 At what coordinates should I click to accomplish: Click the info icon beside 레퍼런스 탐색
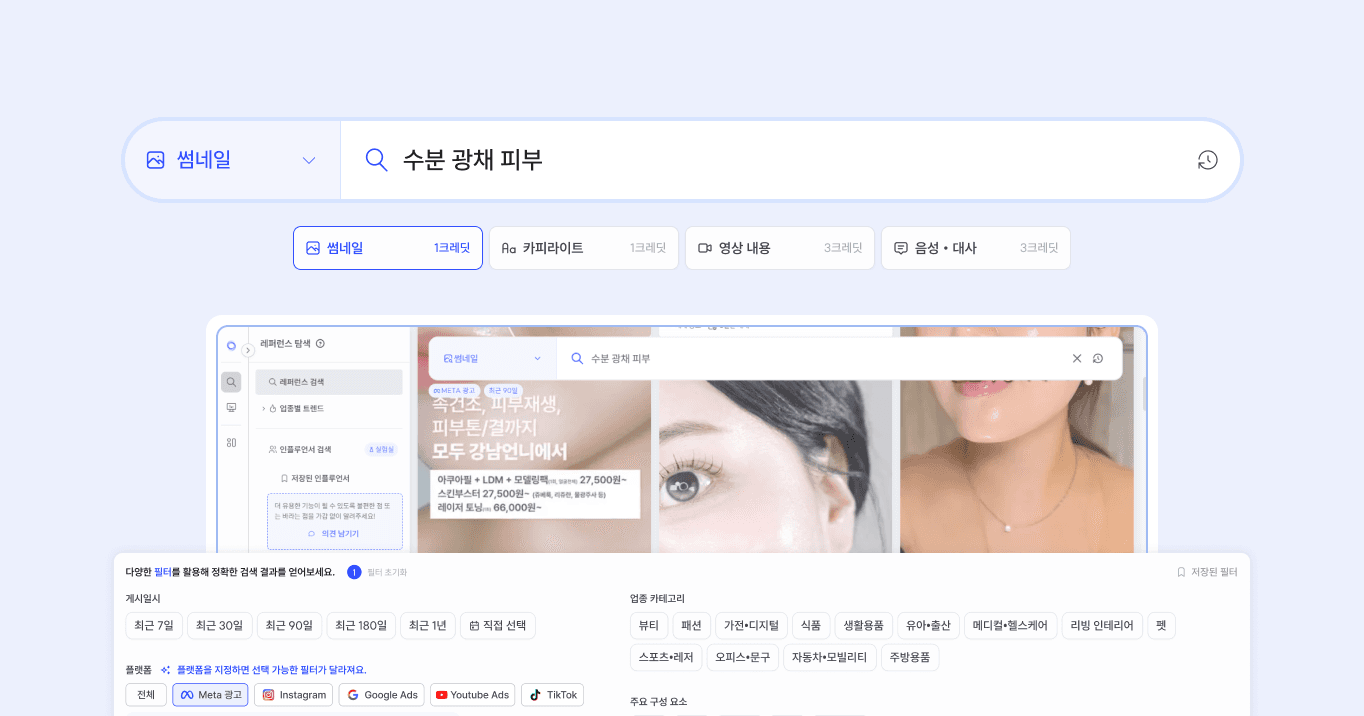point(320,343)
